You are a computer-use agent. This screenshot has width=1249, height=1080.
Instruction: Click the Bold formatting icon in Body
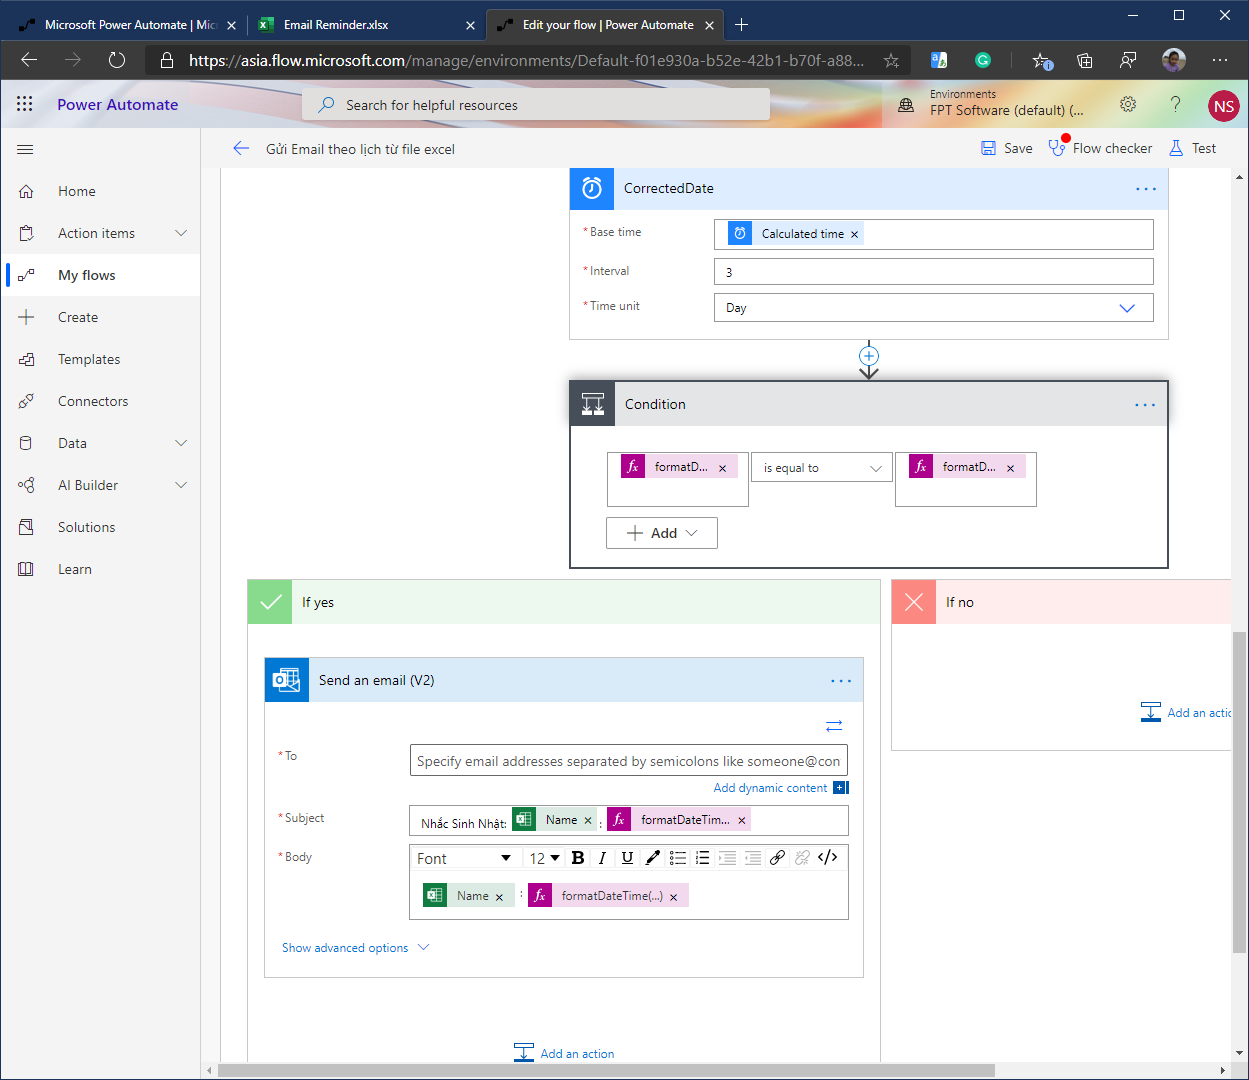578,858
